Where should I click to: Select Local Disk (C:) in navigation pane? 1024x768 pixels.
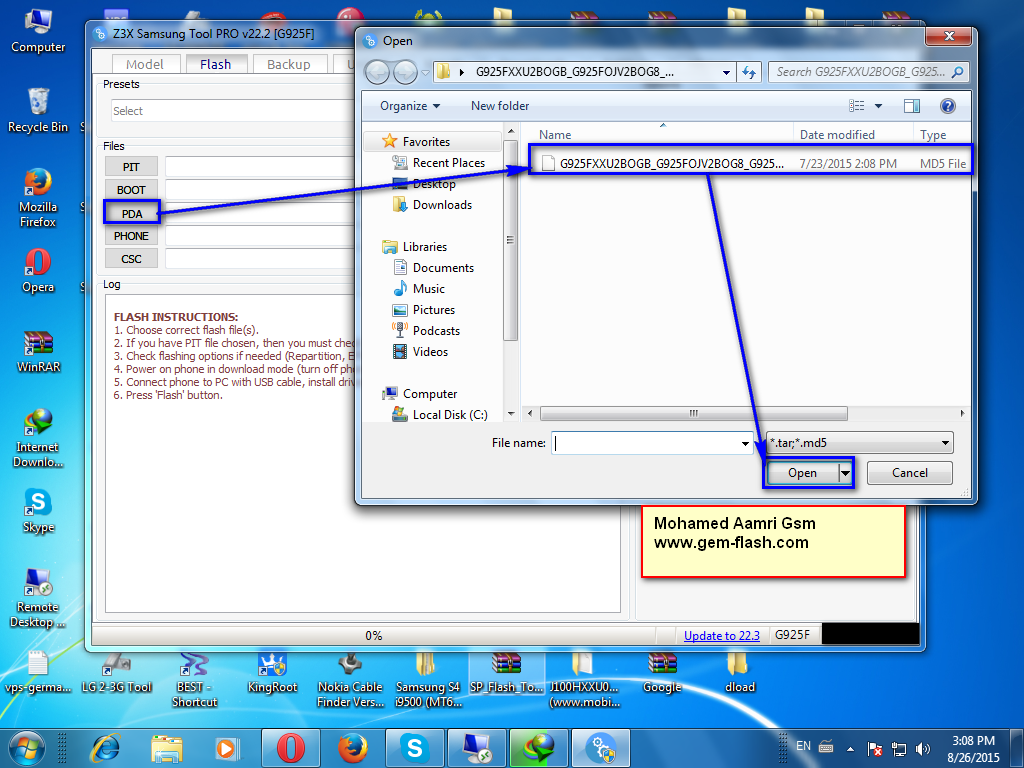pyautogui.click(x=439, y=415)
